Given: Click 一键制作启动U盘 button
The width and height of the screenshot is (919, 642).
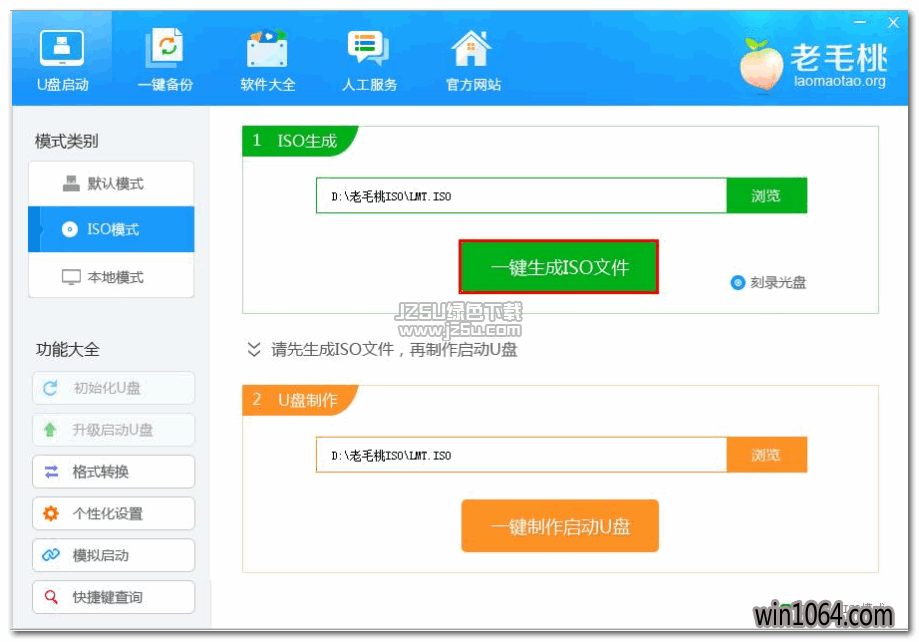Looking at the screenshot, I should (560, 526).
